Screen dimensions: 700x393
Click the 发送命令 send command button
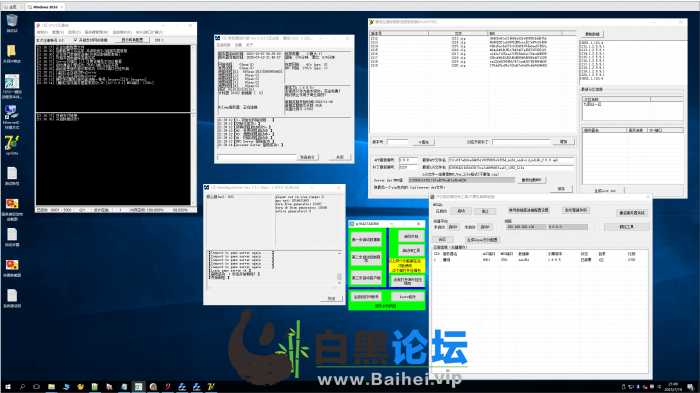coord(307,157)
